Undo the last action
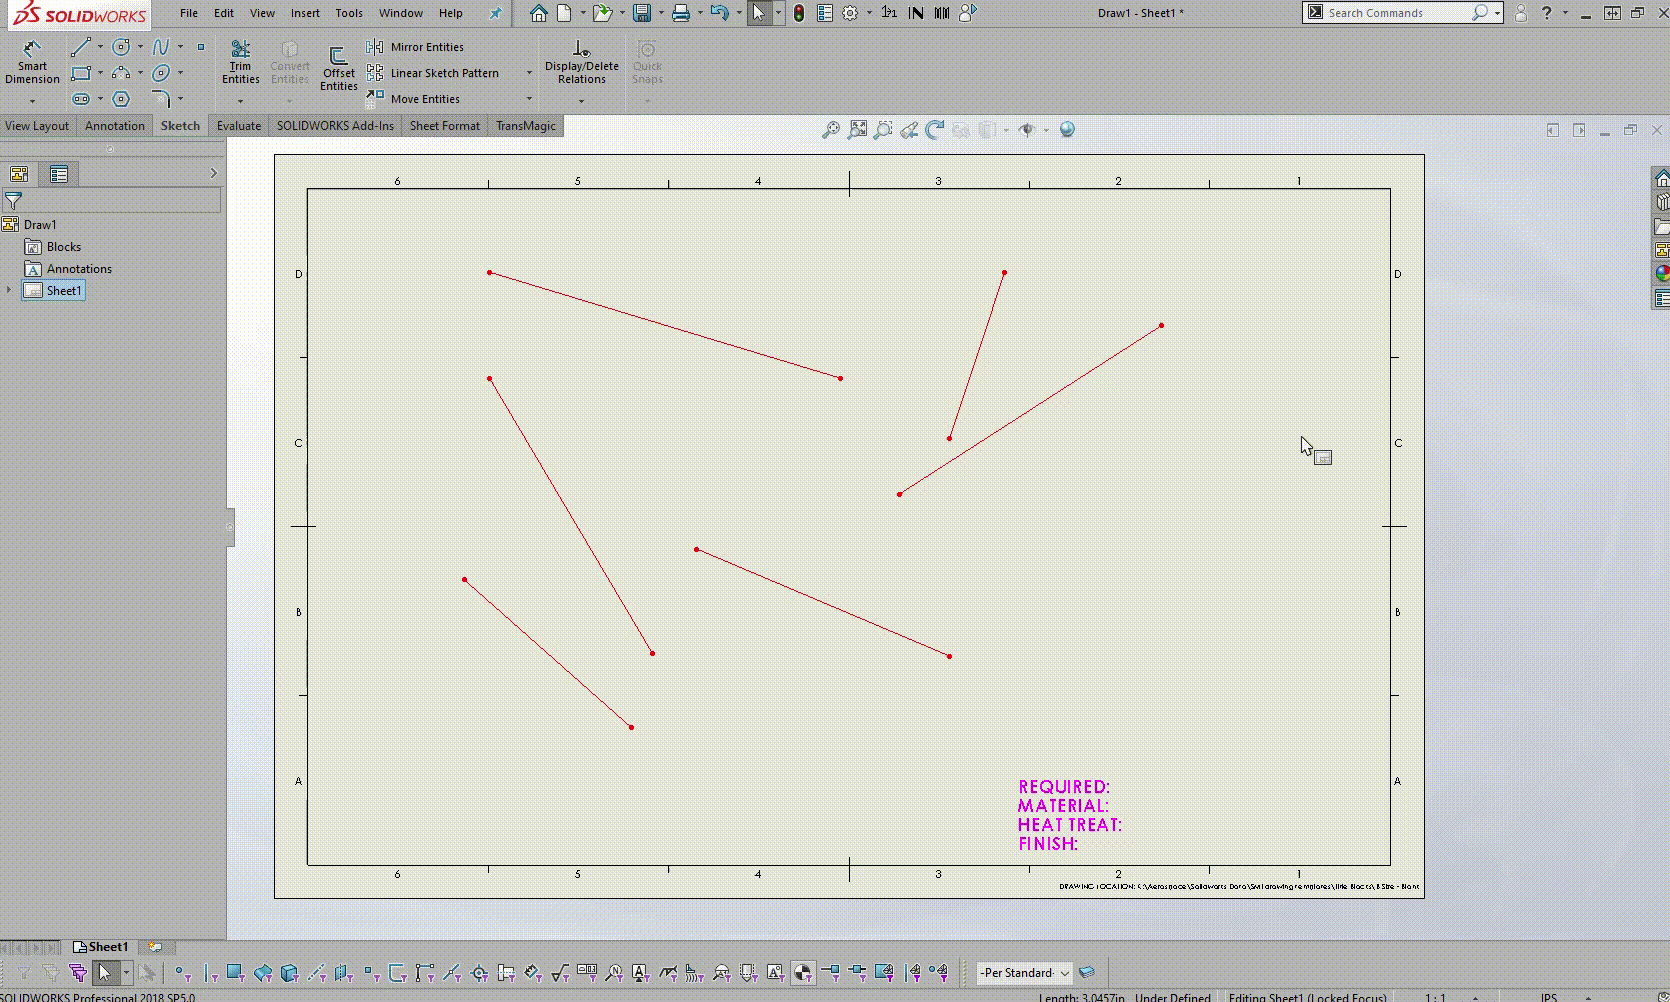This screenshot has width=1670, height=1002. pos(719,13)
